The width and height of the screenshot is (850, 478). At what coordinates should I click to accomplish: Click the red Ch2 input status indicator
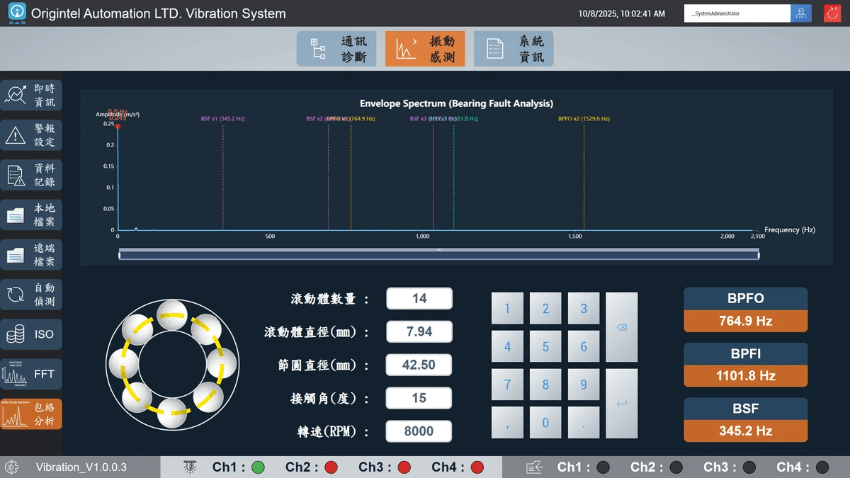[x=331, y=467]
